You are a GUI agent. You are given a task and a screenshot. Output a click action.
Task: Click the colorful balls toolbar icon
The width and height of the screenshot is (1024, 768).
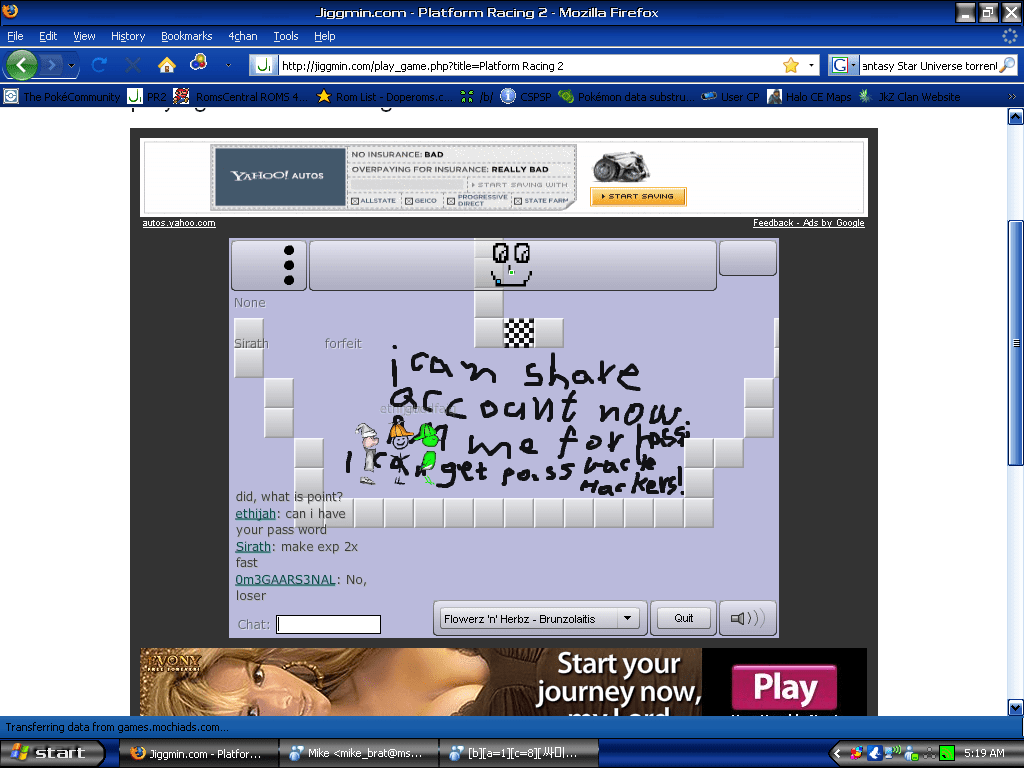[x=199, y=63]
